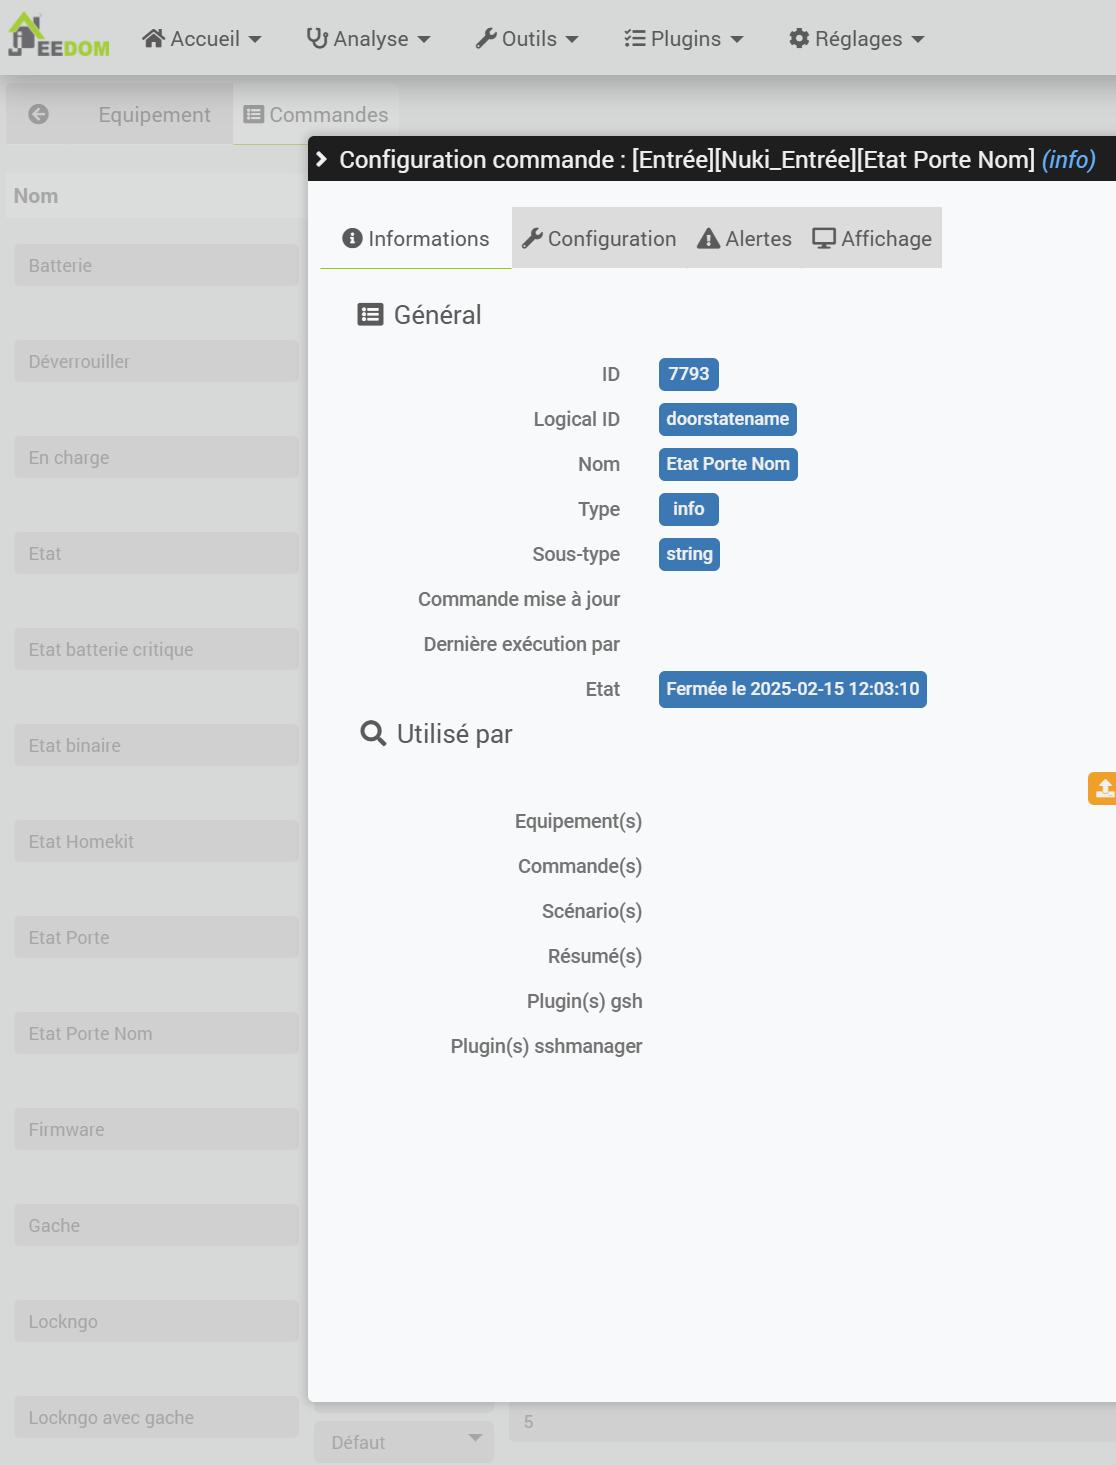Click the Commandes tab
The image size is (1116, 1465).
316,115
